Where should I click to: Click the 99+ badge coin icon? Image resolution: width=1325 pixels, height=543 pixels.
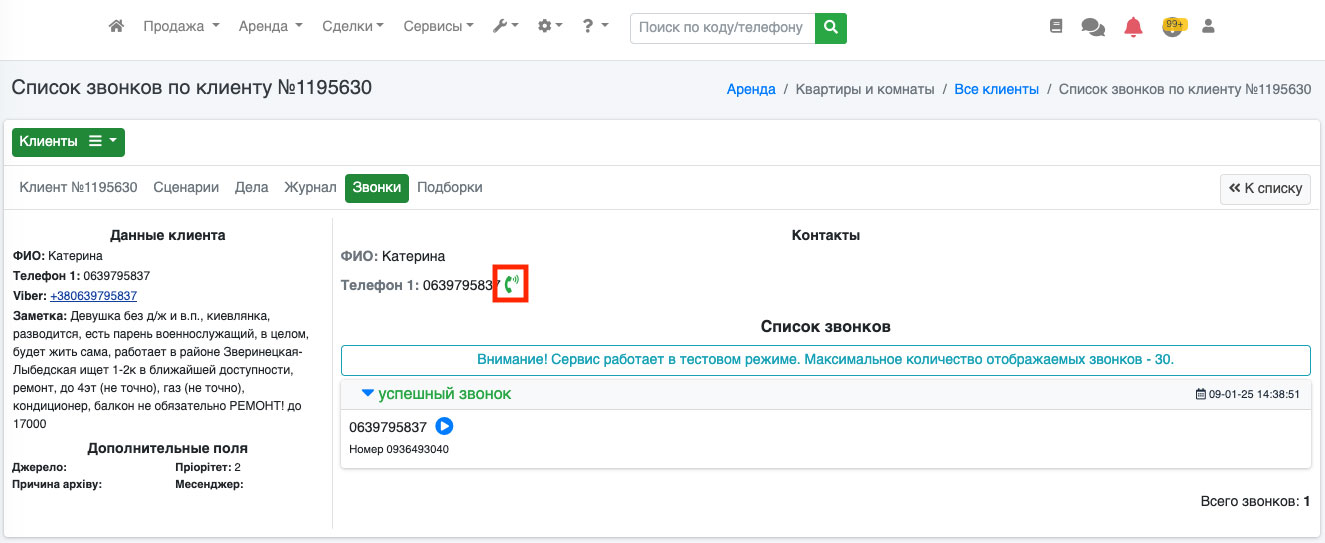[1172, 27]
